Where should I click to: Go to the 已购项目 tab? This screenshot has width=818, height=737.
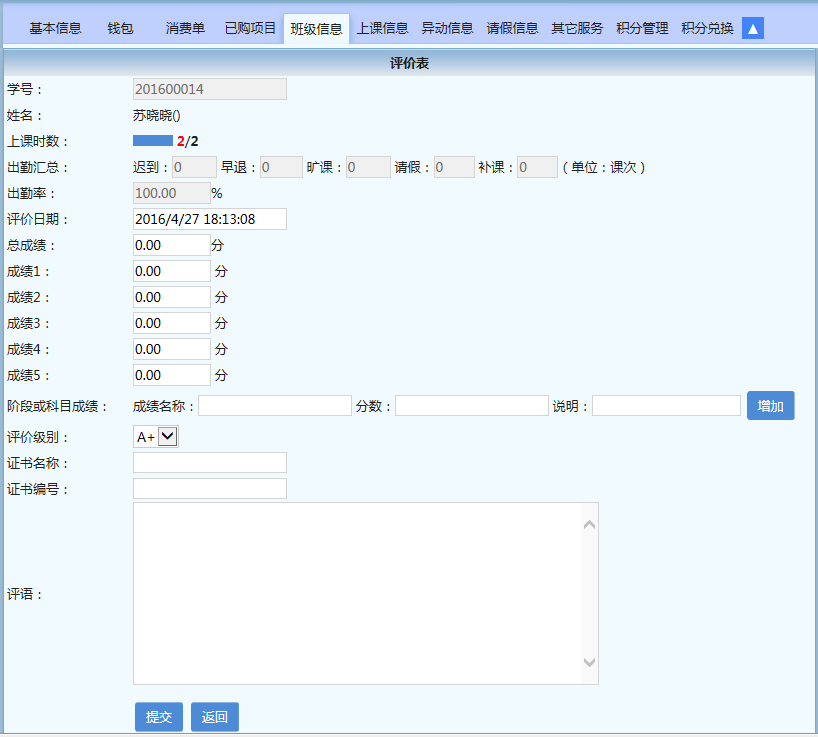(x=250, y=28)
